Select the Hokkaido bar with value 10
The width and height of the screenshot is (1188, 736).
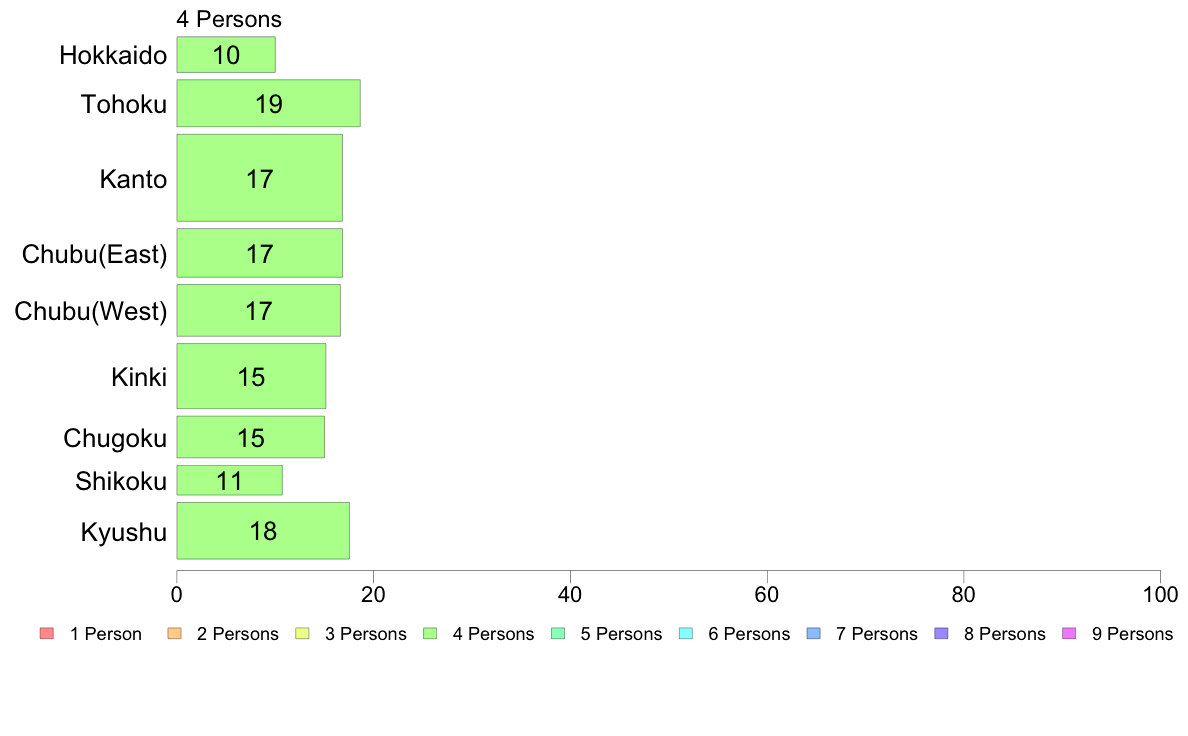[226, 55]
